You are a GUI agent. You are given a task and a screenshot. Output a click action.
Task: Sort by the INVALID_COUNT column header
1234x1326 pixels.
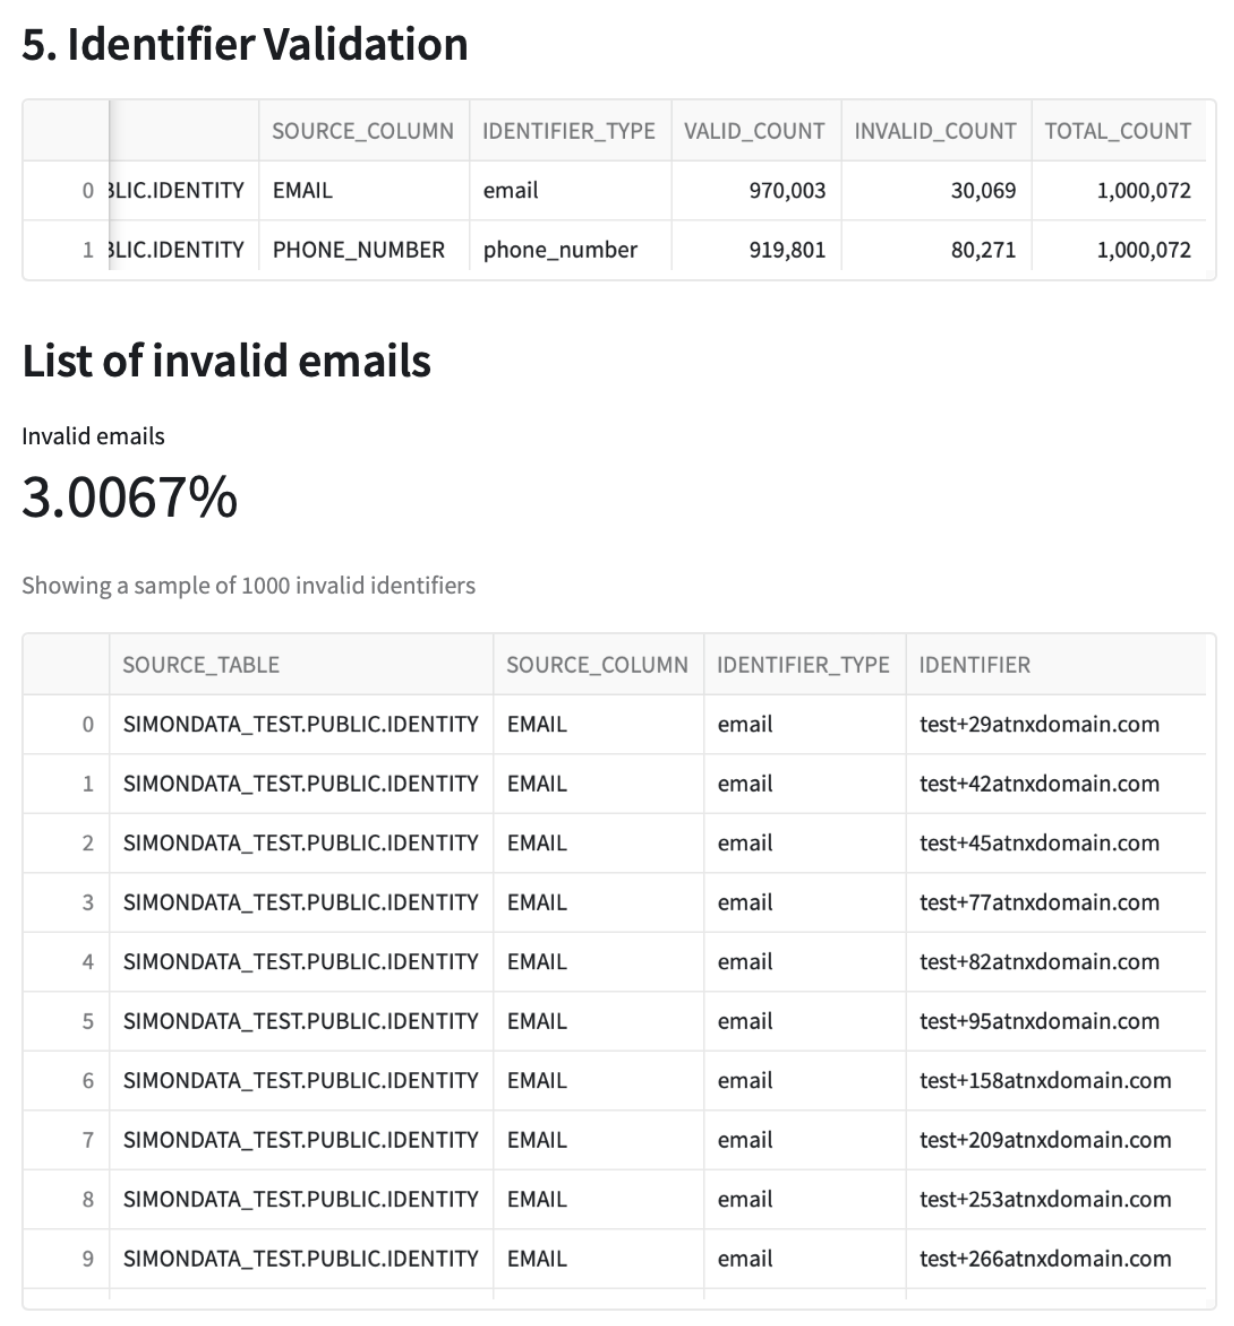point(932,130)
